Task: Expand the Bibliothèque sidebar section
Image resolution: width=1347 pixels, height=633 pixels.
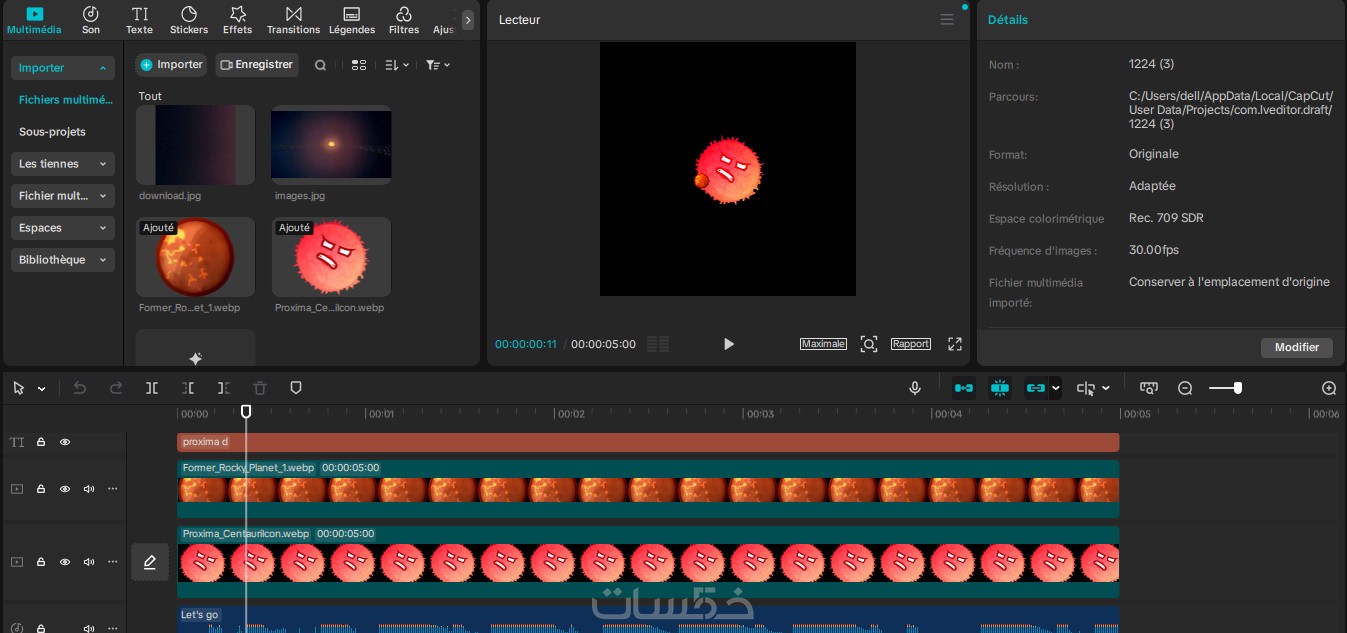Action: pos(63,260)
